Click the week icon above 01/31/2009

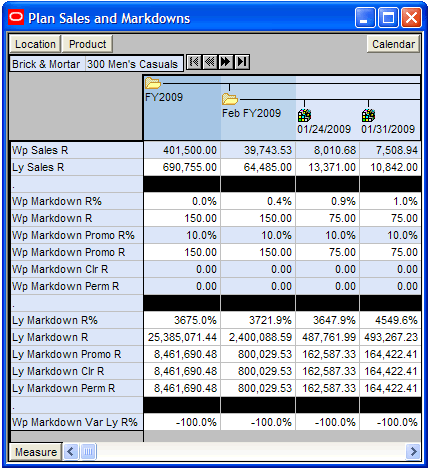point(368,115)
